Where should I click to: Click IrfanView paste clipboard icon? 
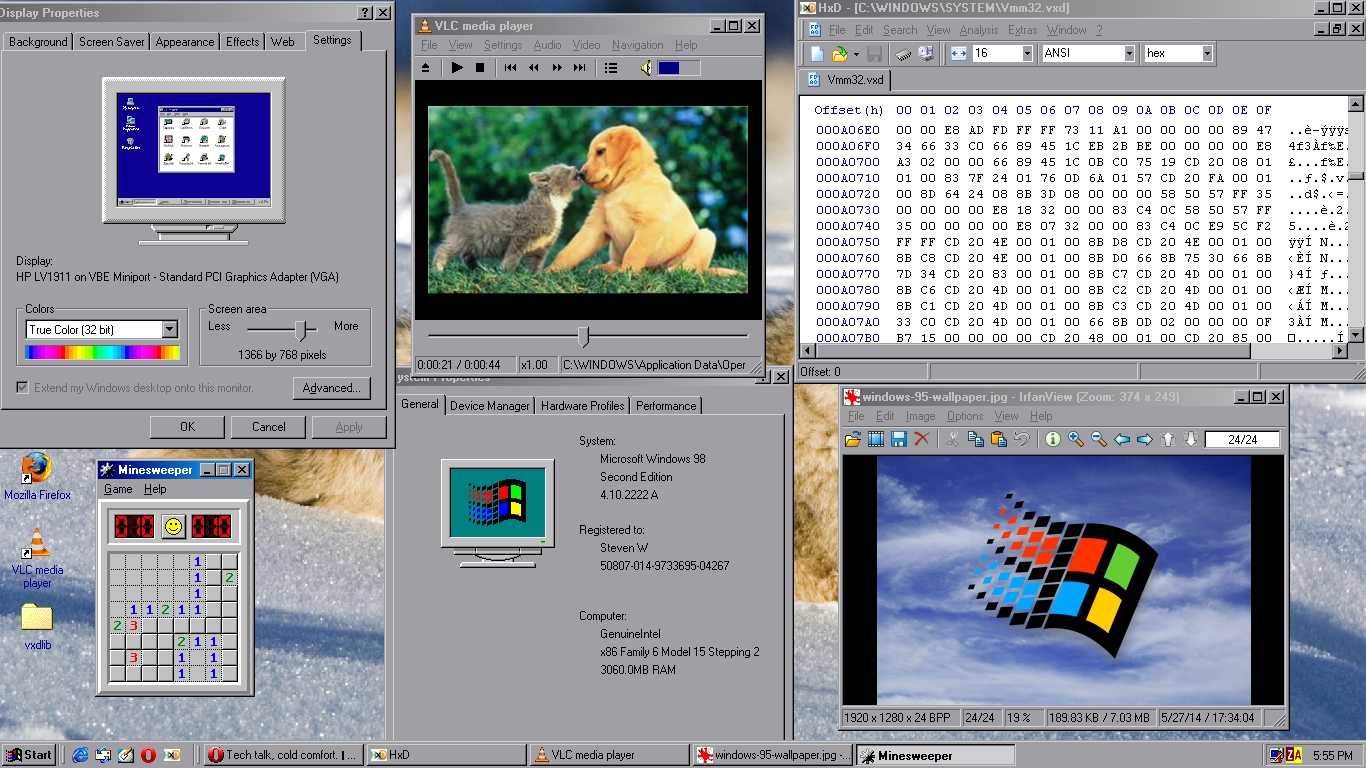(x=998, y=439)
